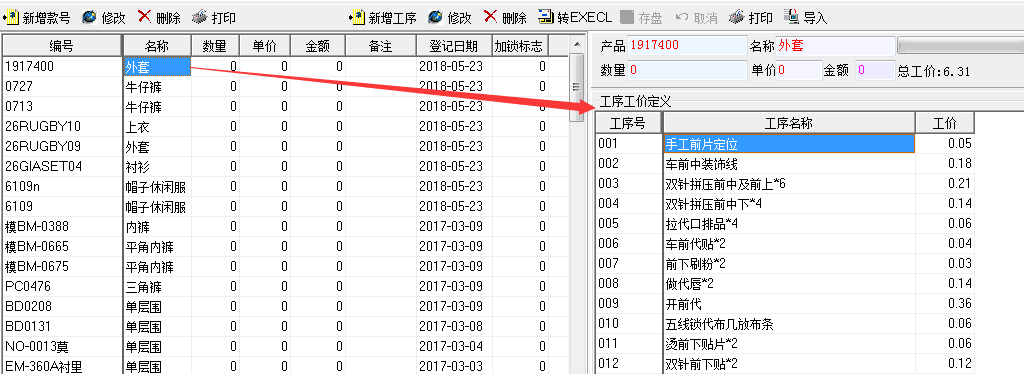This screenshot has width=1024, height=374.
Task: Select product code BD0131
Action: 27,326
